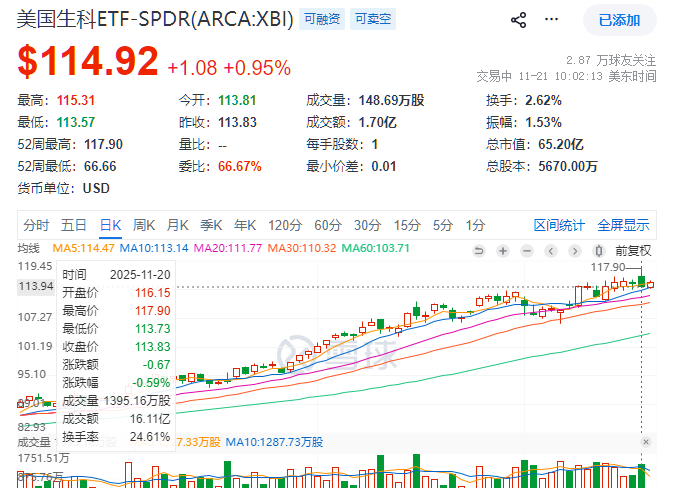Click the 成交量 value 148.69万股
The width and height of the screenshot is (673, 488).
(391, 100)
